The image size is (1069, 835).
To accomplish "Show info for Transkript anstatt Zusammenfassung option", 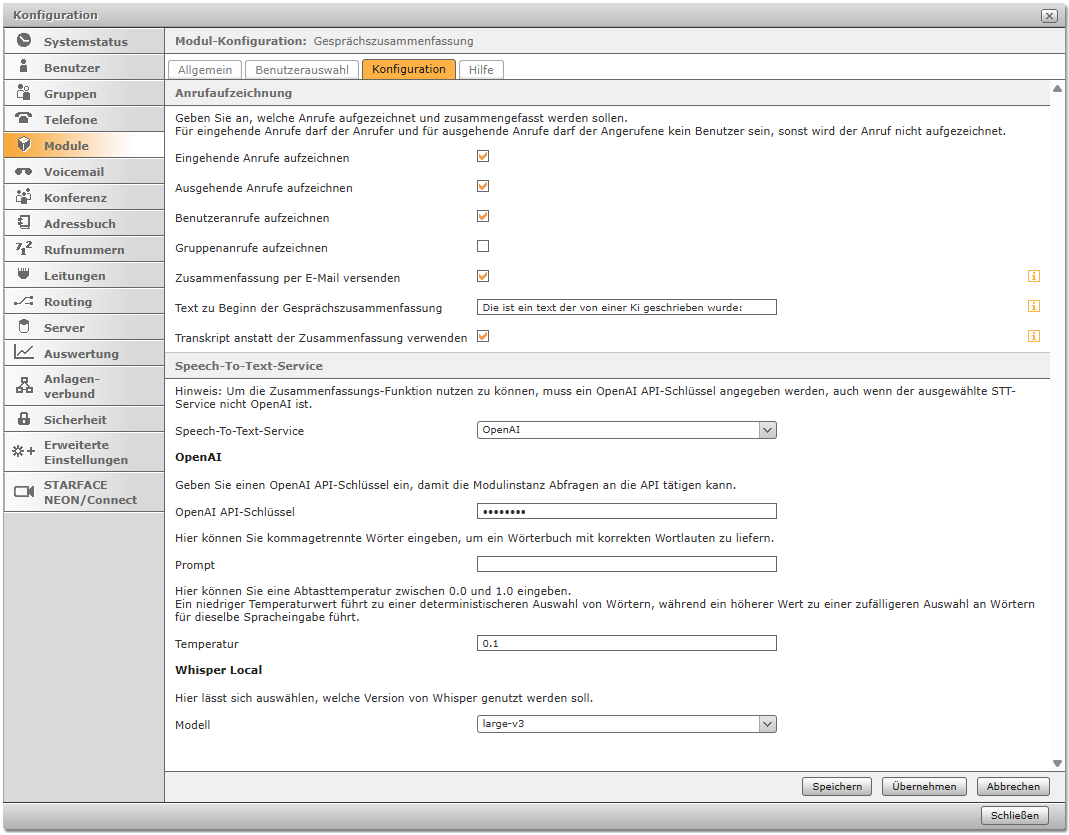I will [x=1034, y=336].
